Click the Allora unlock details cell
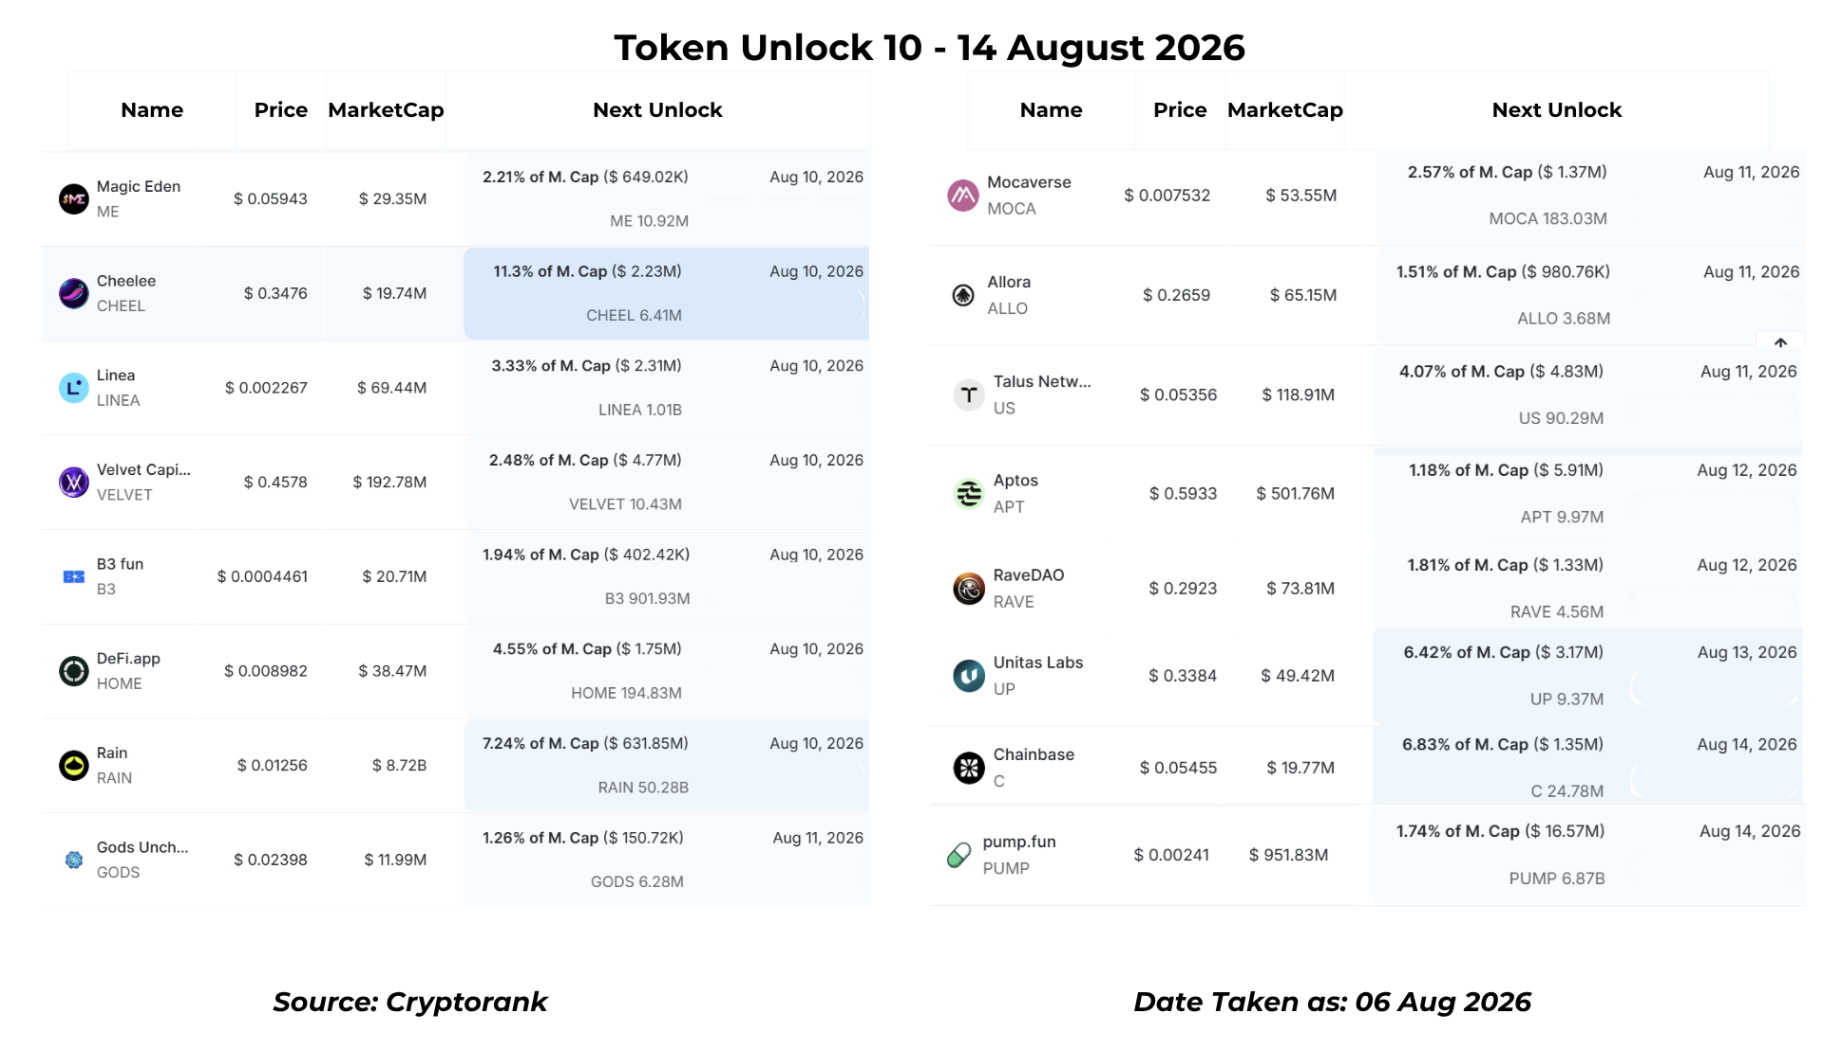The height and width of the screenshot is (1056, 1836). tap(1590, 295)
